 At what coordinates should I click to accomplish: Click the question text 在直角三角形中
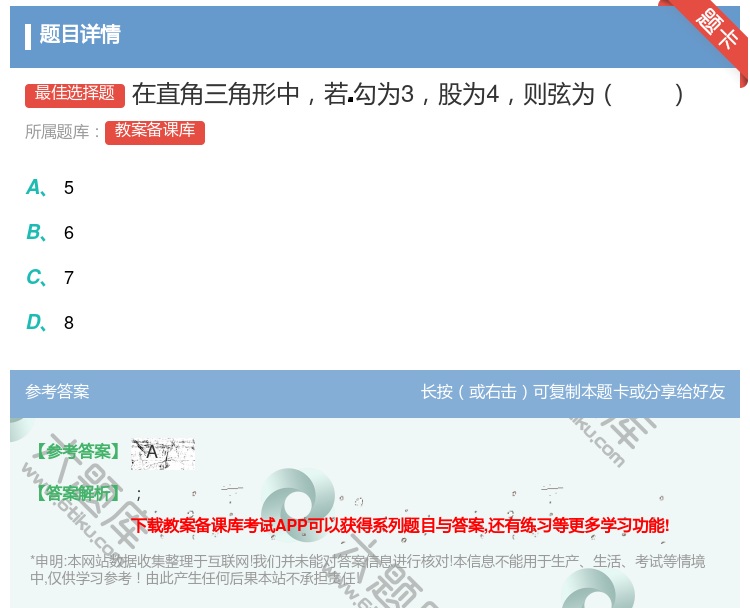pyautogui.click(x=407, y=94)
